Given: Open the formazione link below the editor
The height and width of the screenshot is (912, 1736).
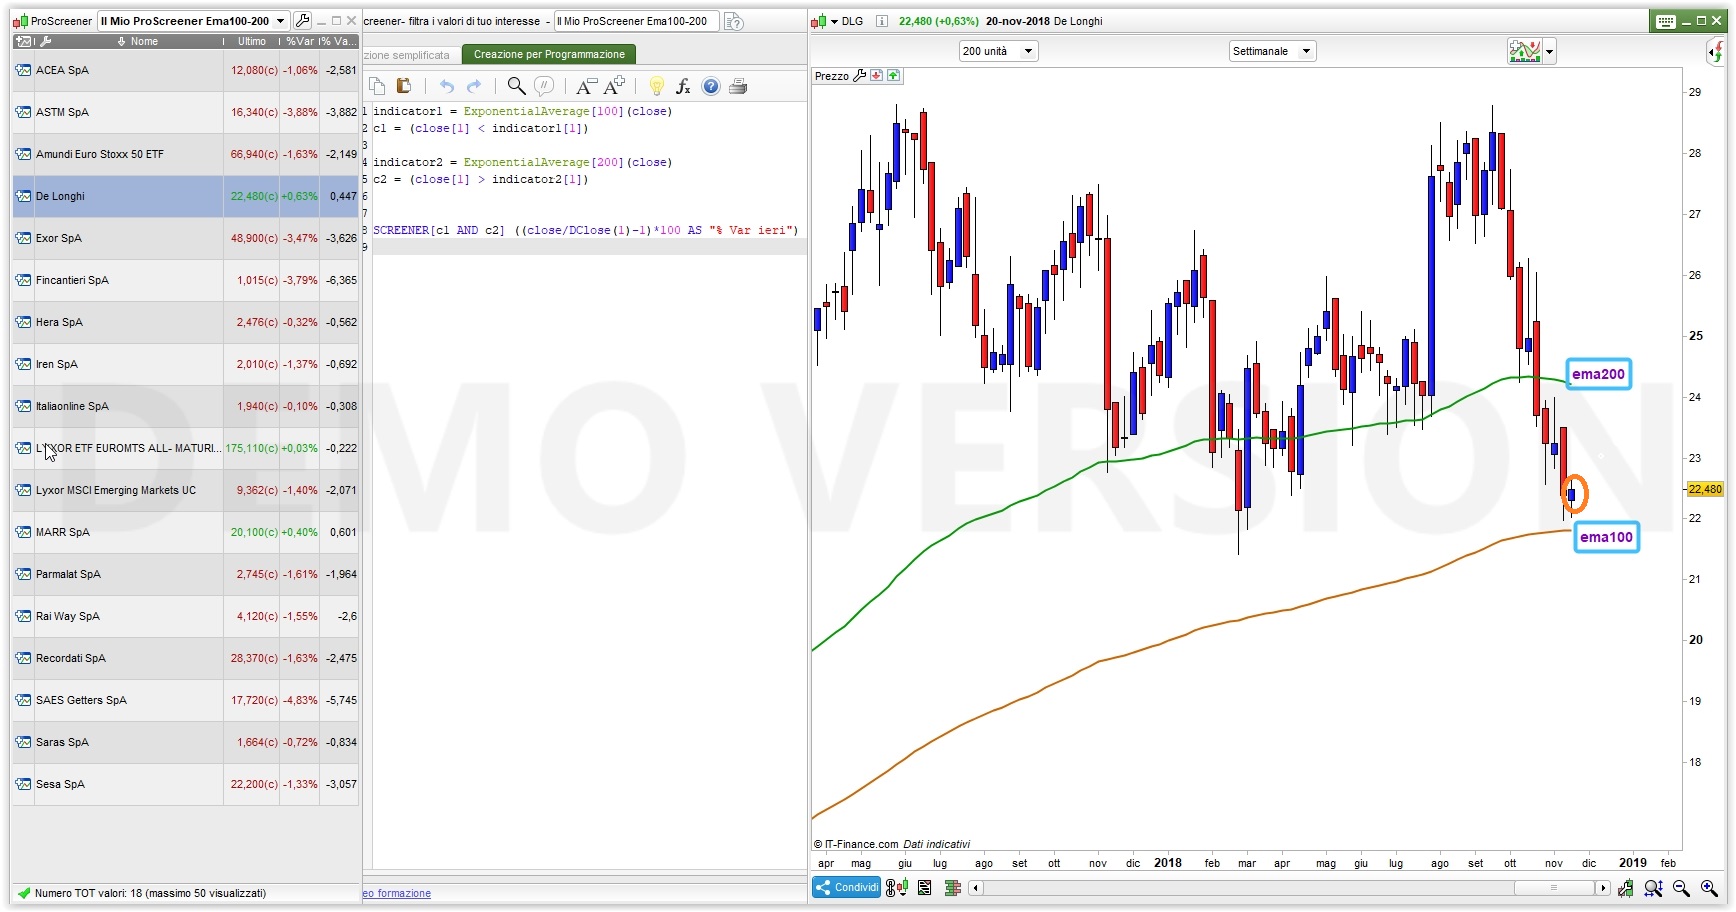Looking at the screenshot, I should coord(397,893).
